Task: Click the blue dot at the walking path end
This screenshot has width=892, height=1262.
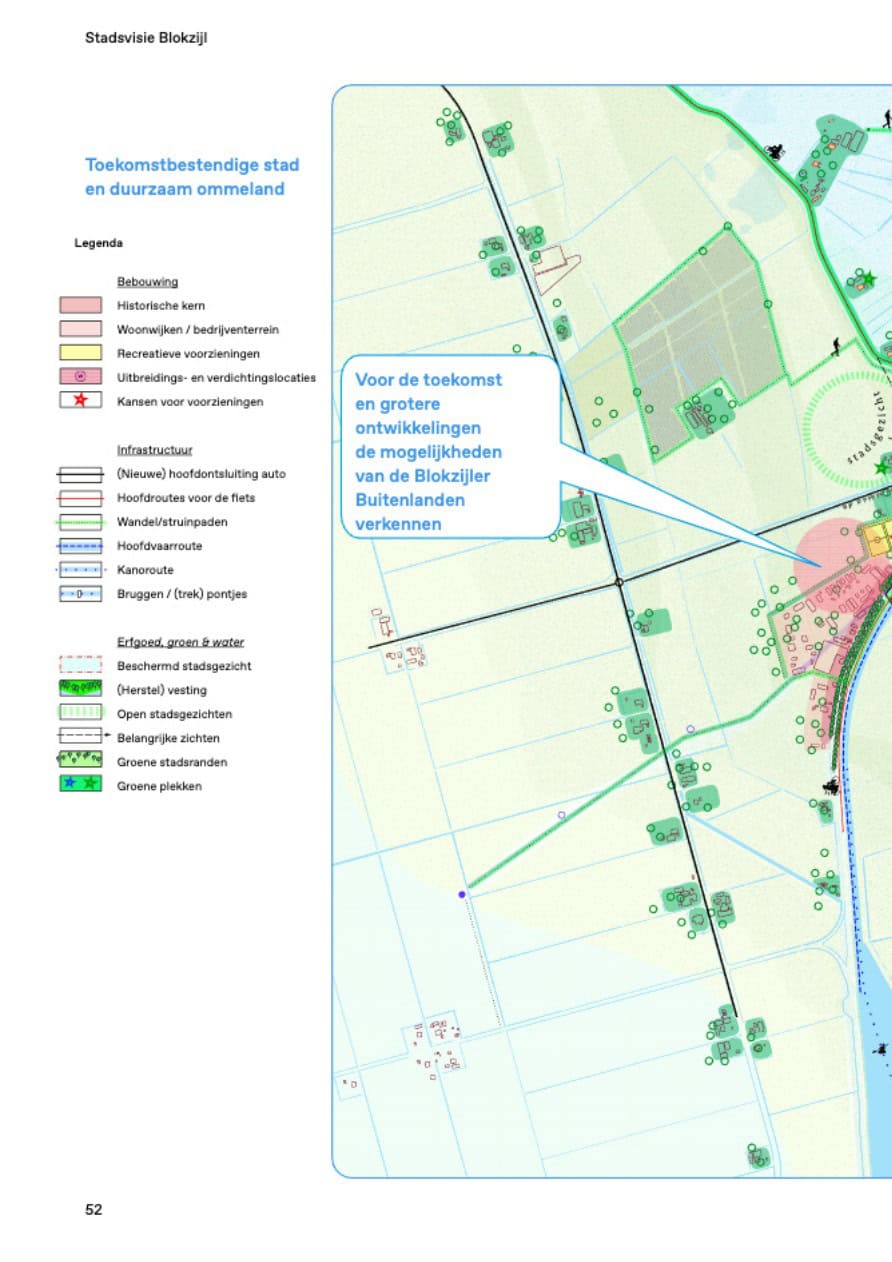Action: (x=462, y=894)
